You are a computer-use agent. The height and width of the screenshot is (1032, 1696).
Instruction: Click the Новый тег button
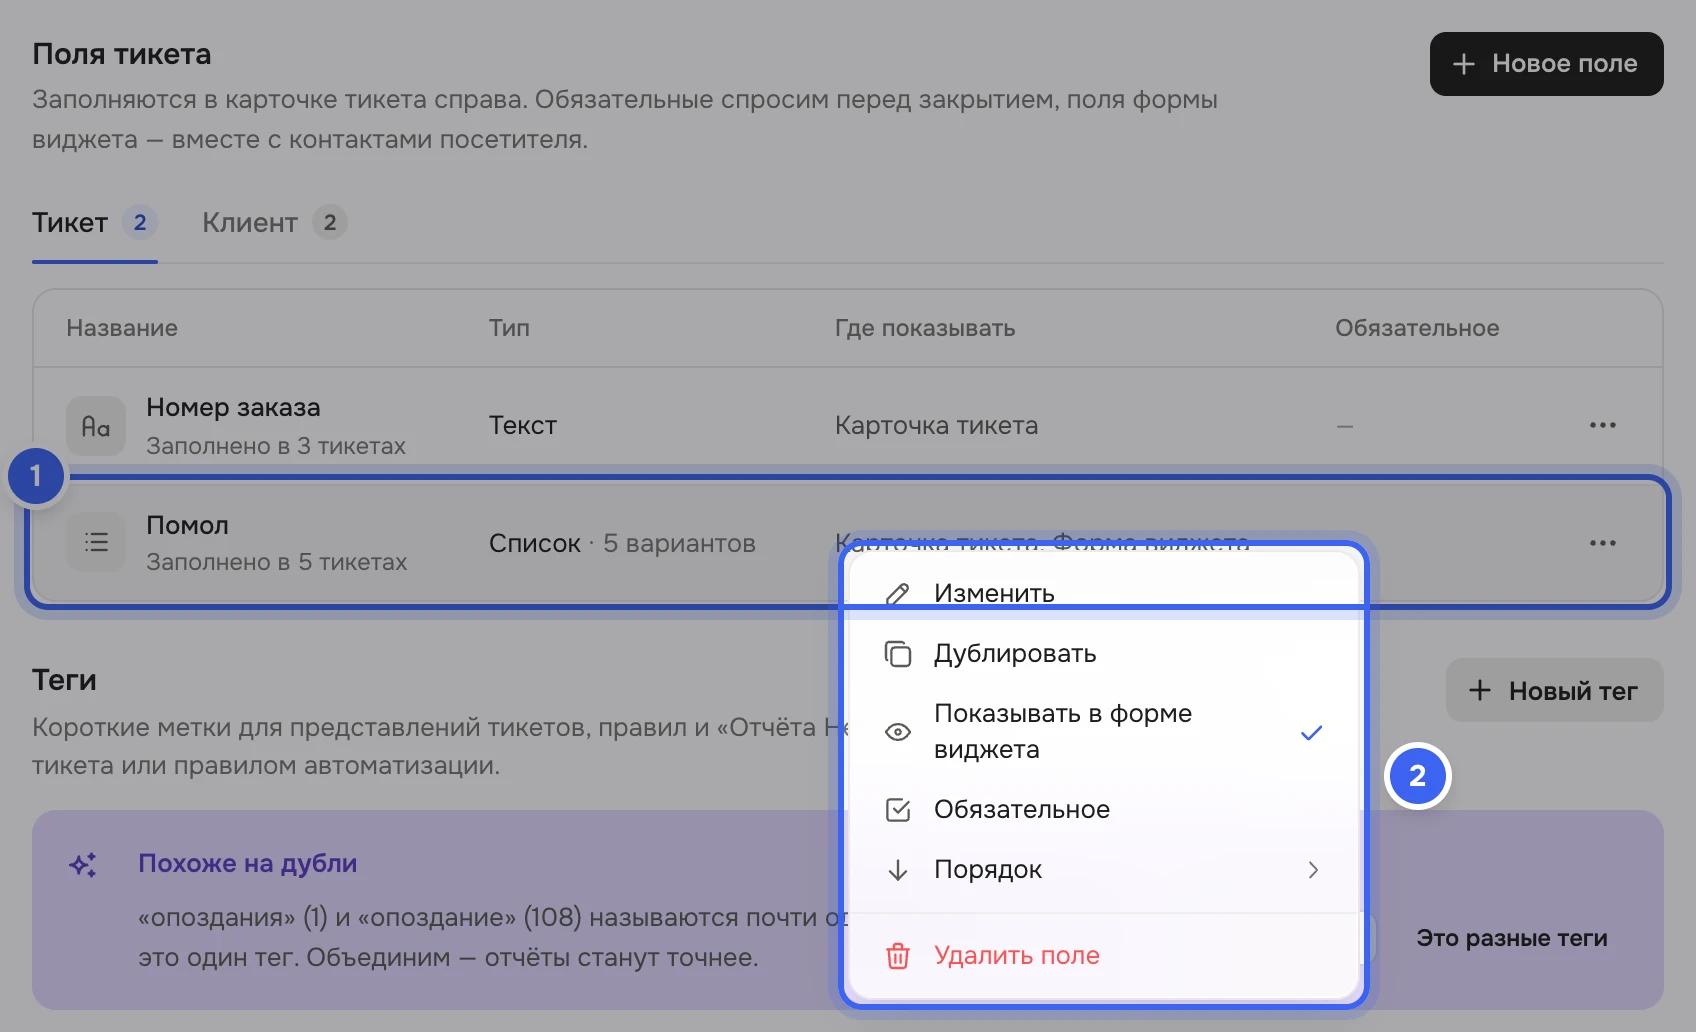click(1554, 690)
